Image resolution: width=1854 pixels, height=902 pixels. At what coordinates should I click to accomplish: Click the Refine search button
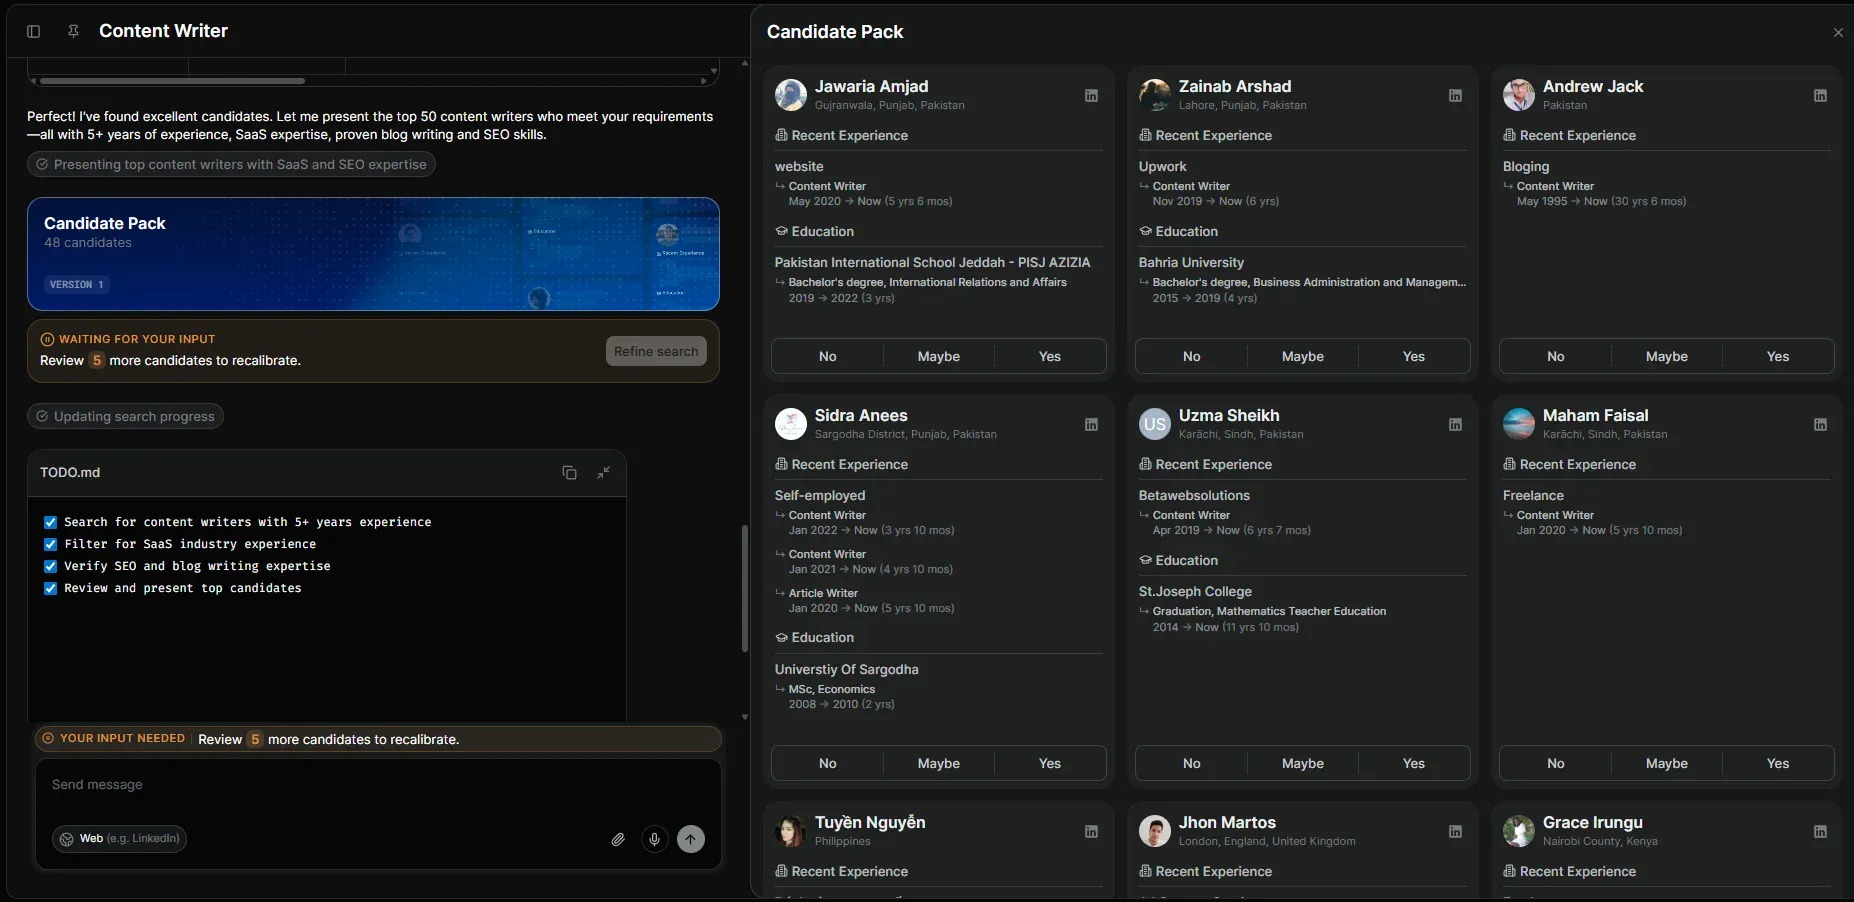[655, 351]
